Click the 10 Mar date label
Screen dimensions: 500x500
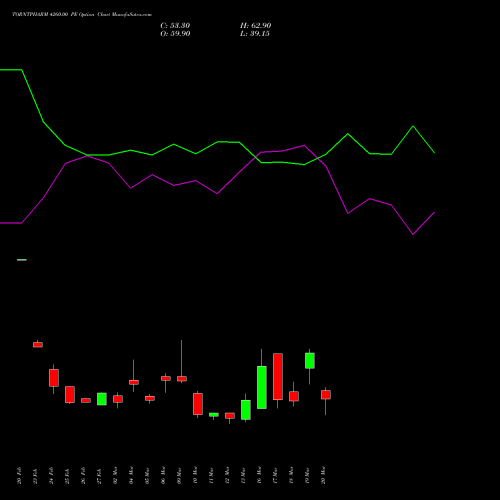(195, 475)
